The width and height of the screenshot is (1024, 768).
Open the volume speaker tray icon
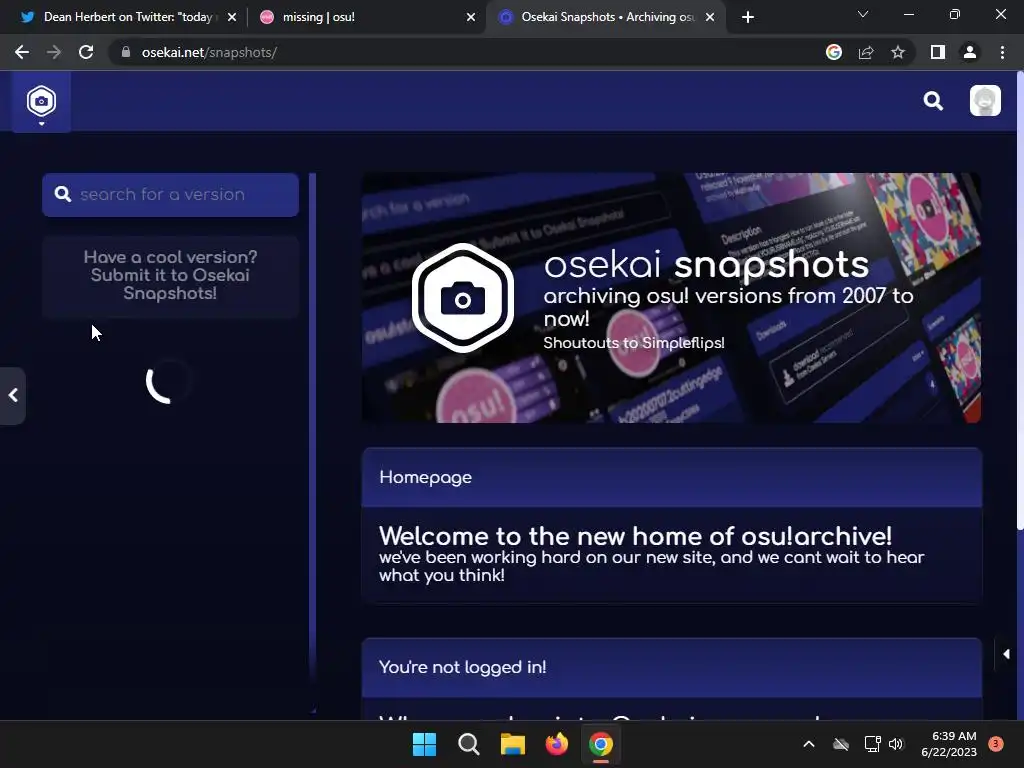[x=896, y=744]
